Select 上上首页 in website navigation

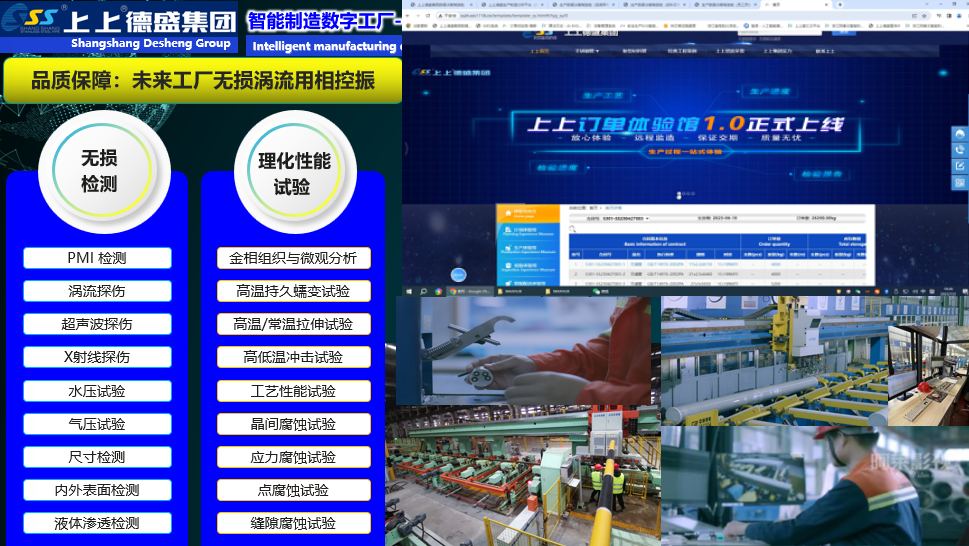tap(540, 51)
